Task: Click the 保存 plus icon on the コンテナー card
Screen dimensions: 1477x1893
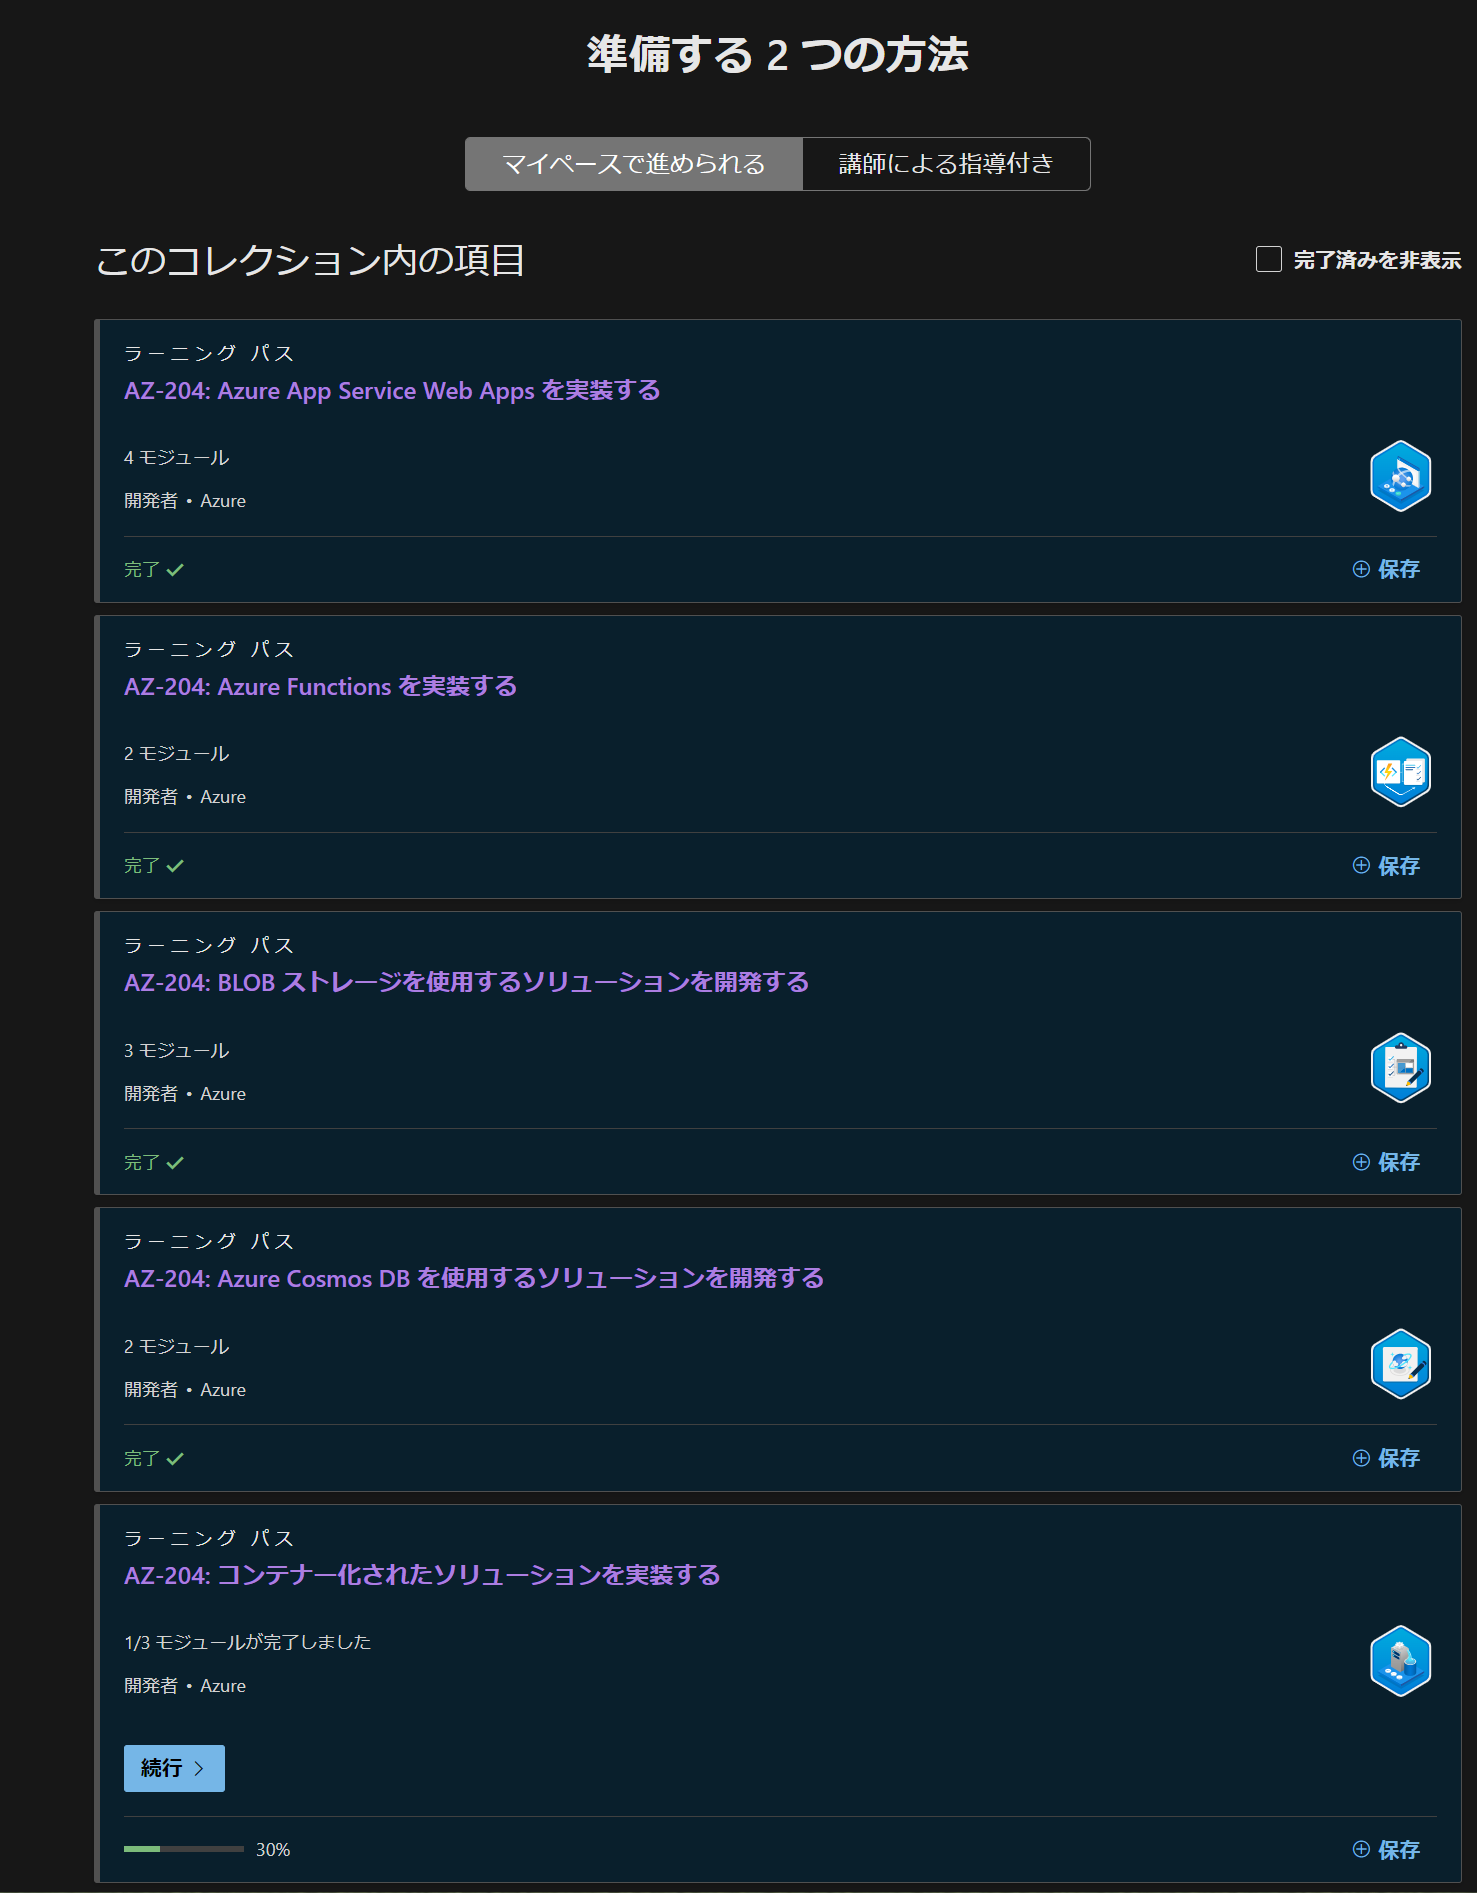Action: [x=1361, y=1849]
